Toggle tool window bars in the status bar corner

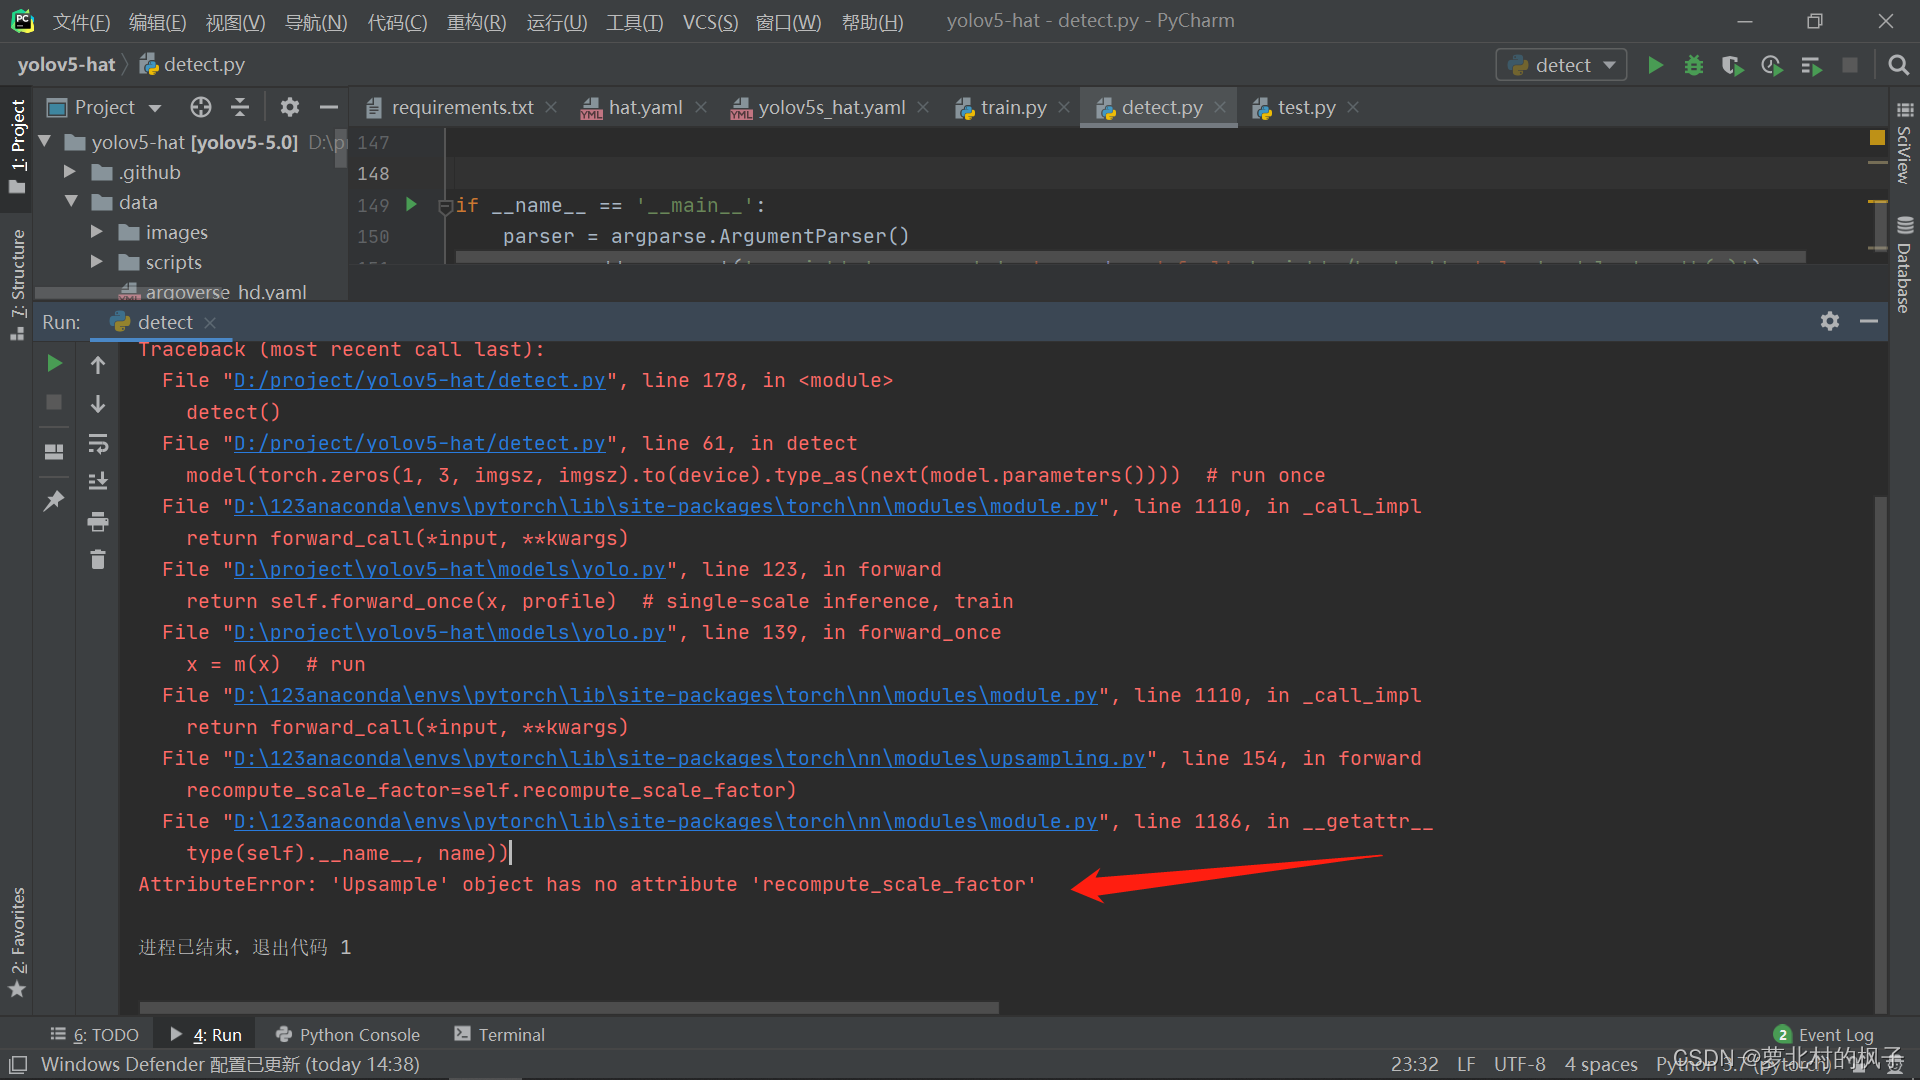point(18,1064)
